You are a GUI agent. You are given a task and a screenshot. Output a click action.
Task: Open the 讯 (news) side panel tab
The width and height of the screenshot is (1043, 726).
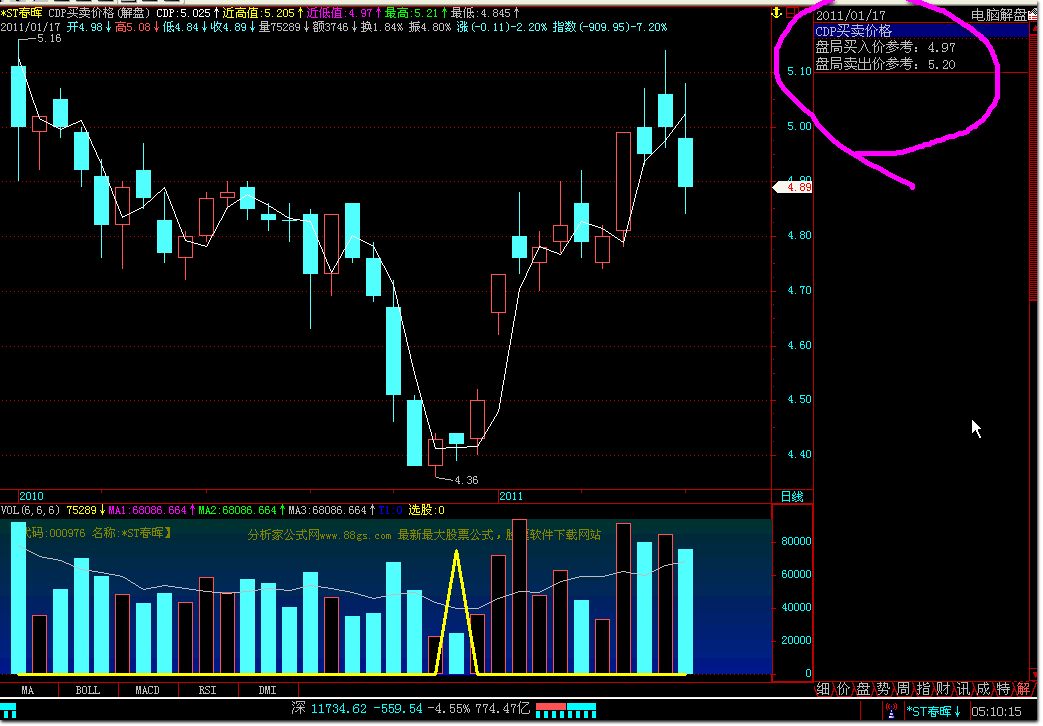[x=963, y=689]
